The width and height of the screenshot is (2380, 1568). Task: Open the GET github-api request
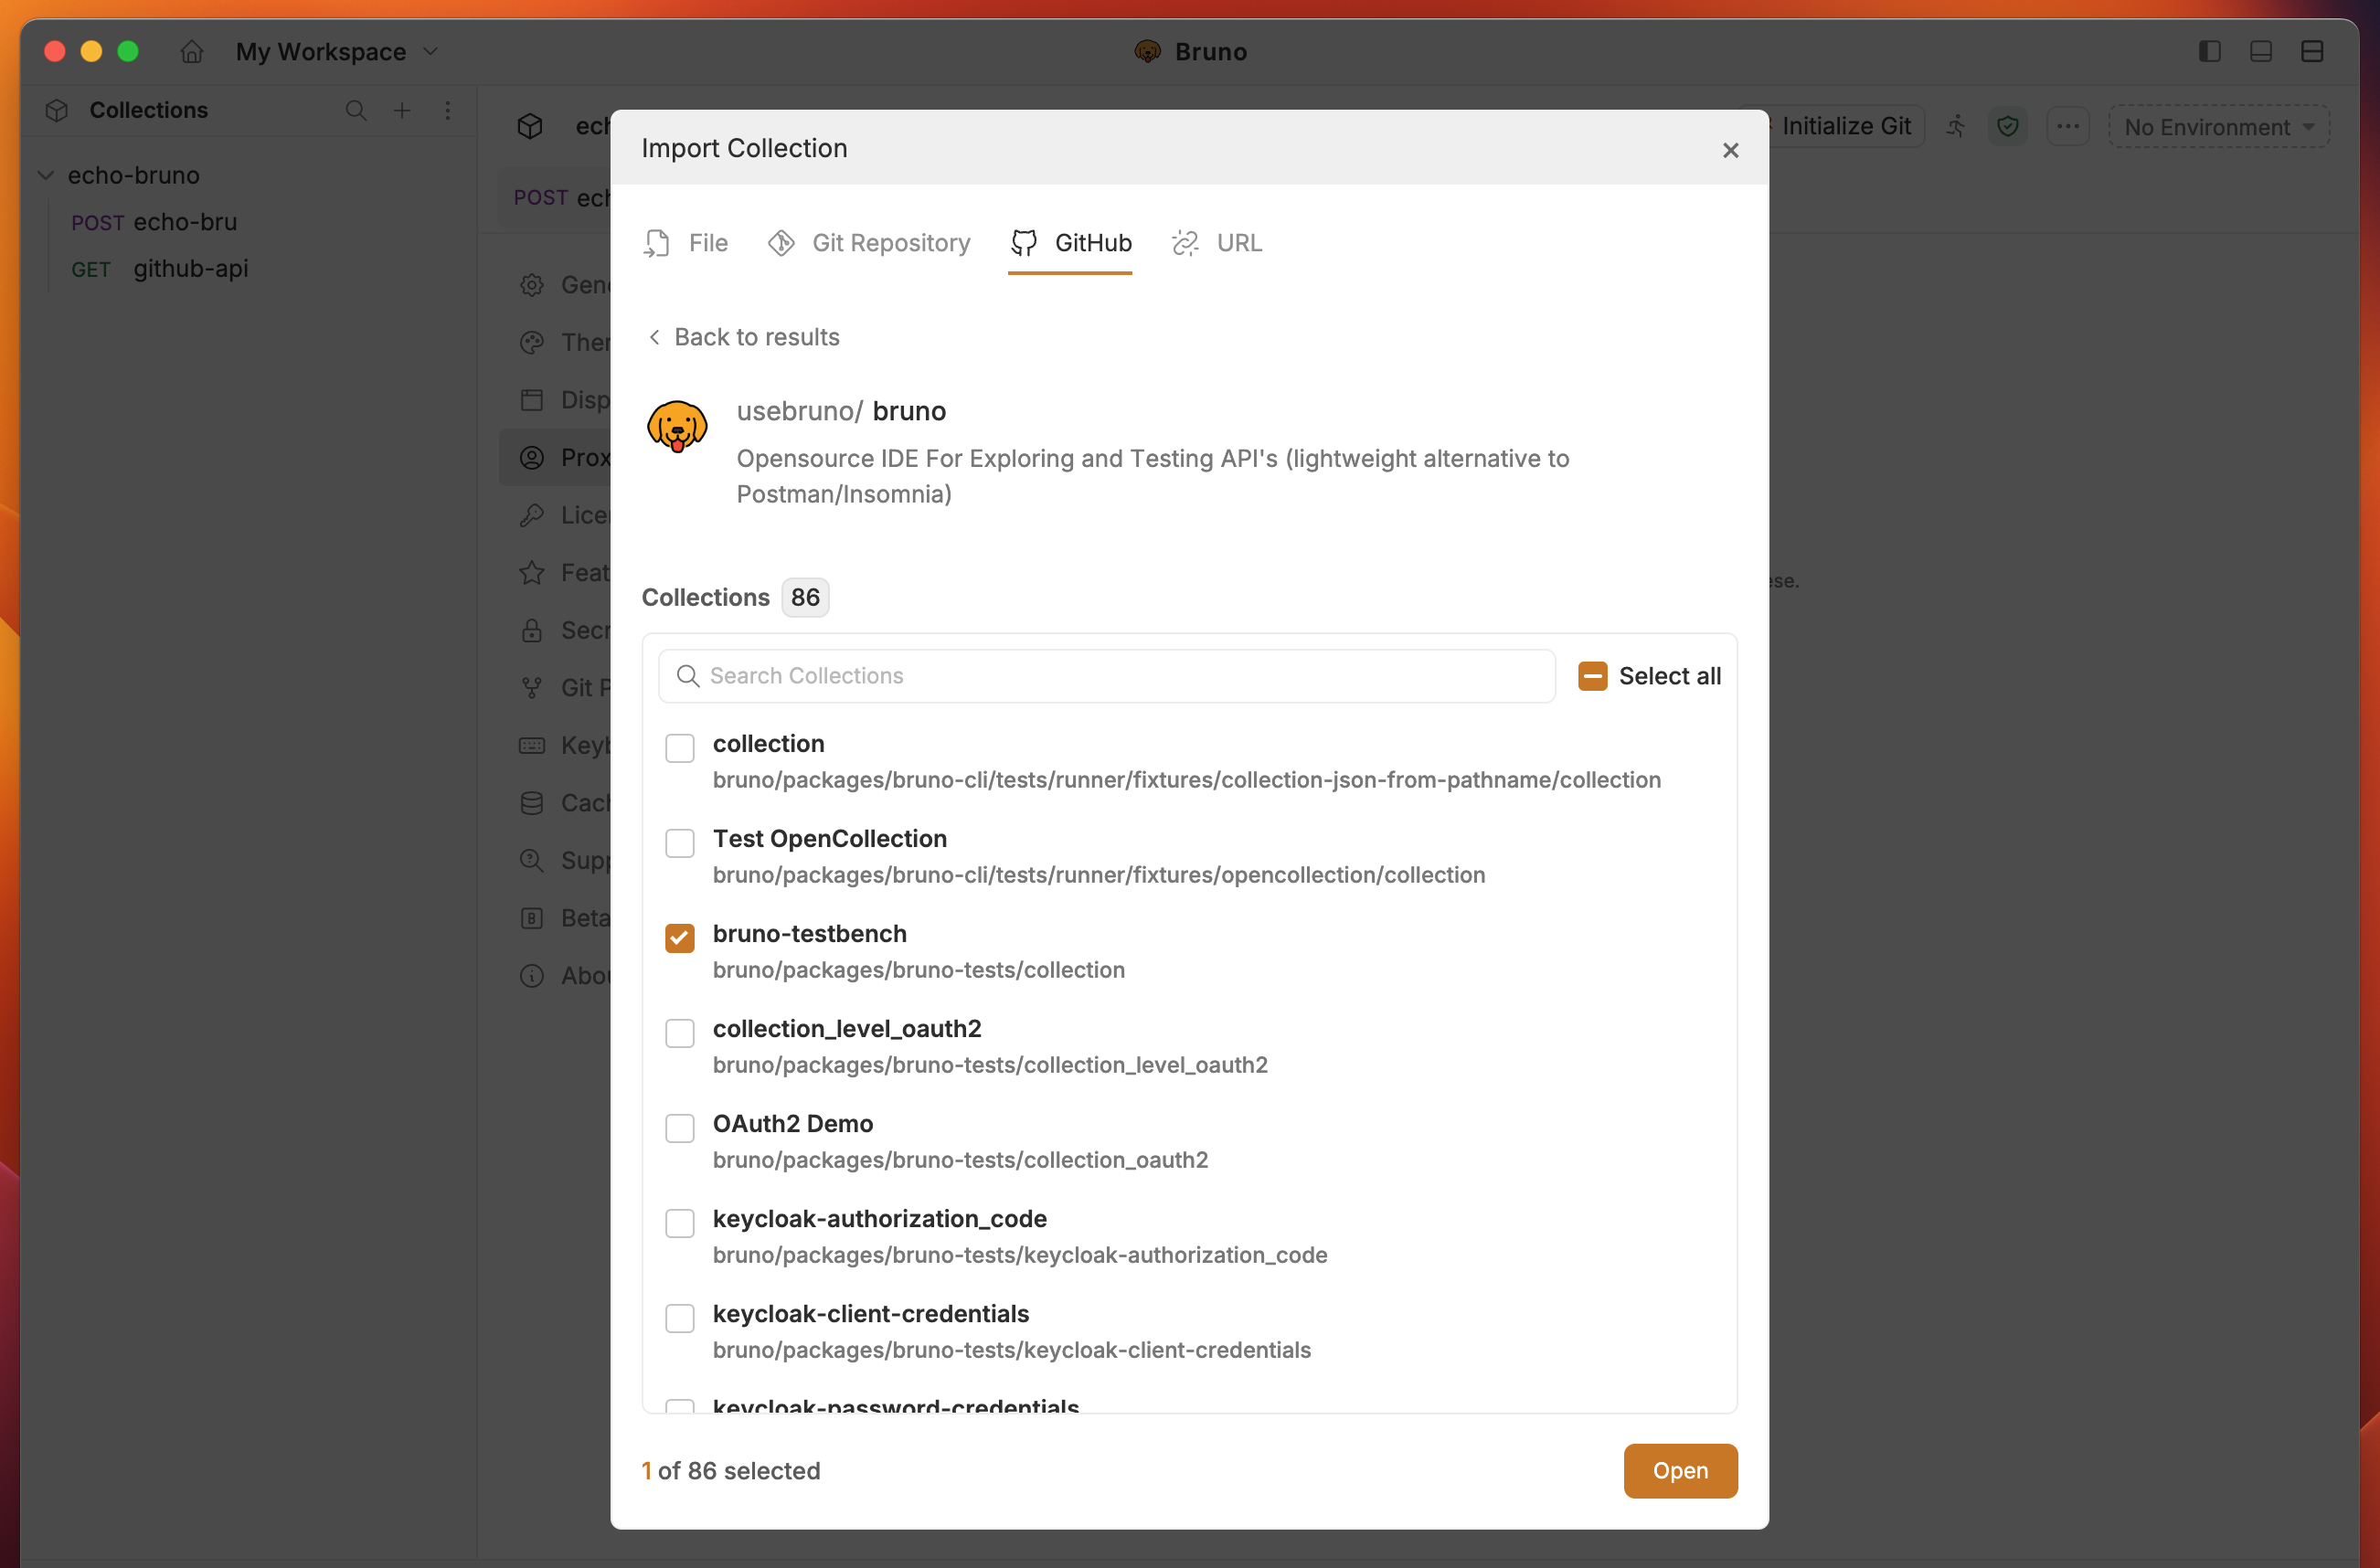pyautogui.click(x=160, y=269)
